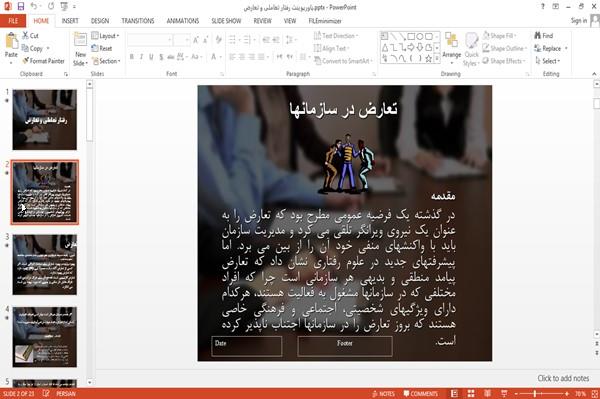
Task: Click the Reset slide button
Action: (x=102, y=48)
